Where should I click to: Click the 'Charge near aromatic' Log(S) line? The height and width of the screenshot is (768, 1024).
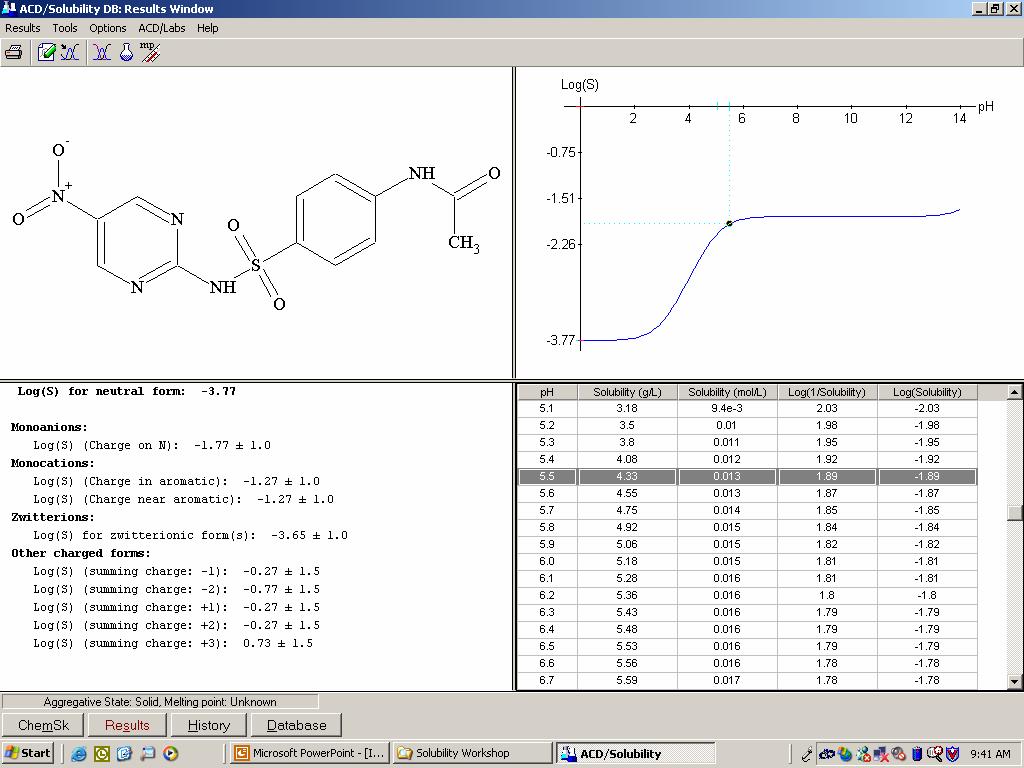coord(183,500)
